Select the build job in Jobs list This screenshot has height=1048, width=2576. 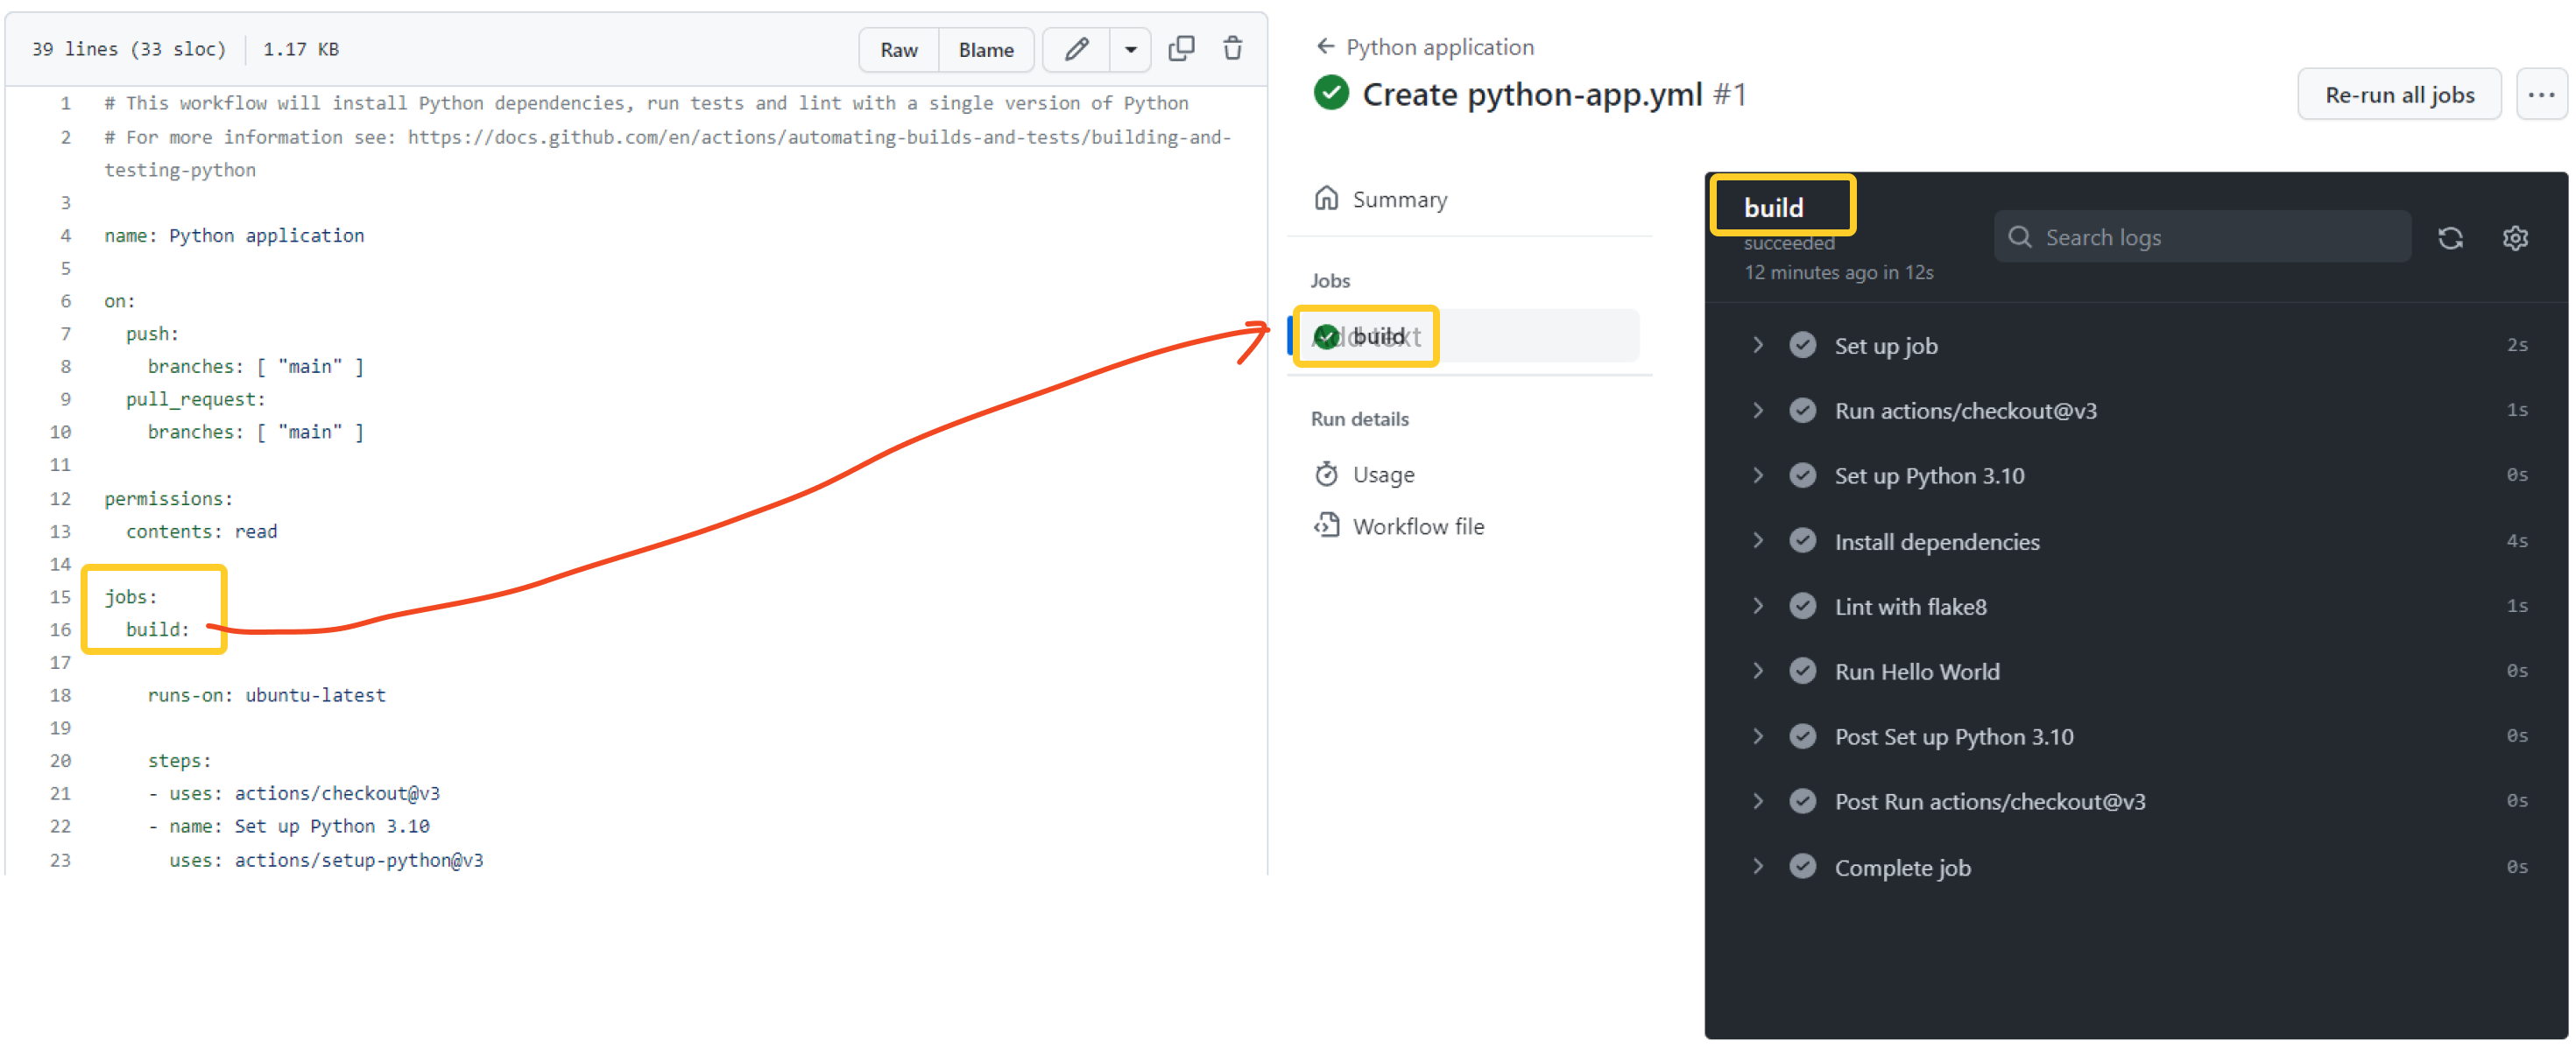click(x=1378, y=337)
